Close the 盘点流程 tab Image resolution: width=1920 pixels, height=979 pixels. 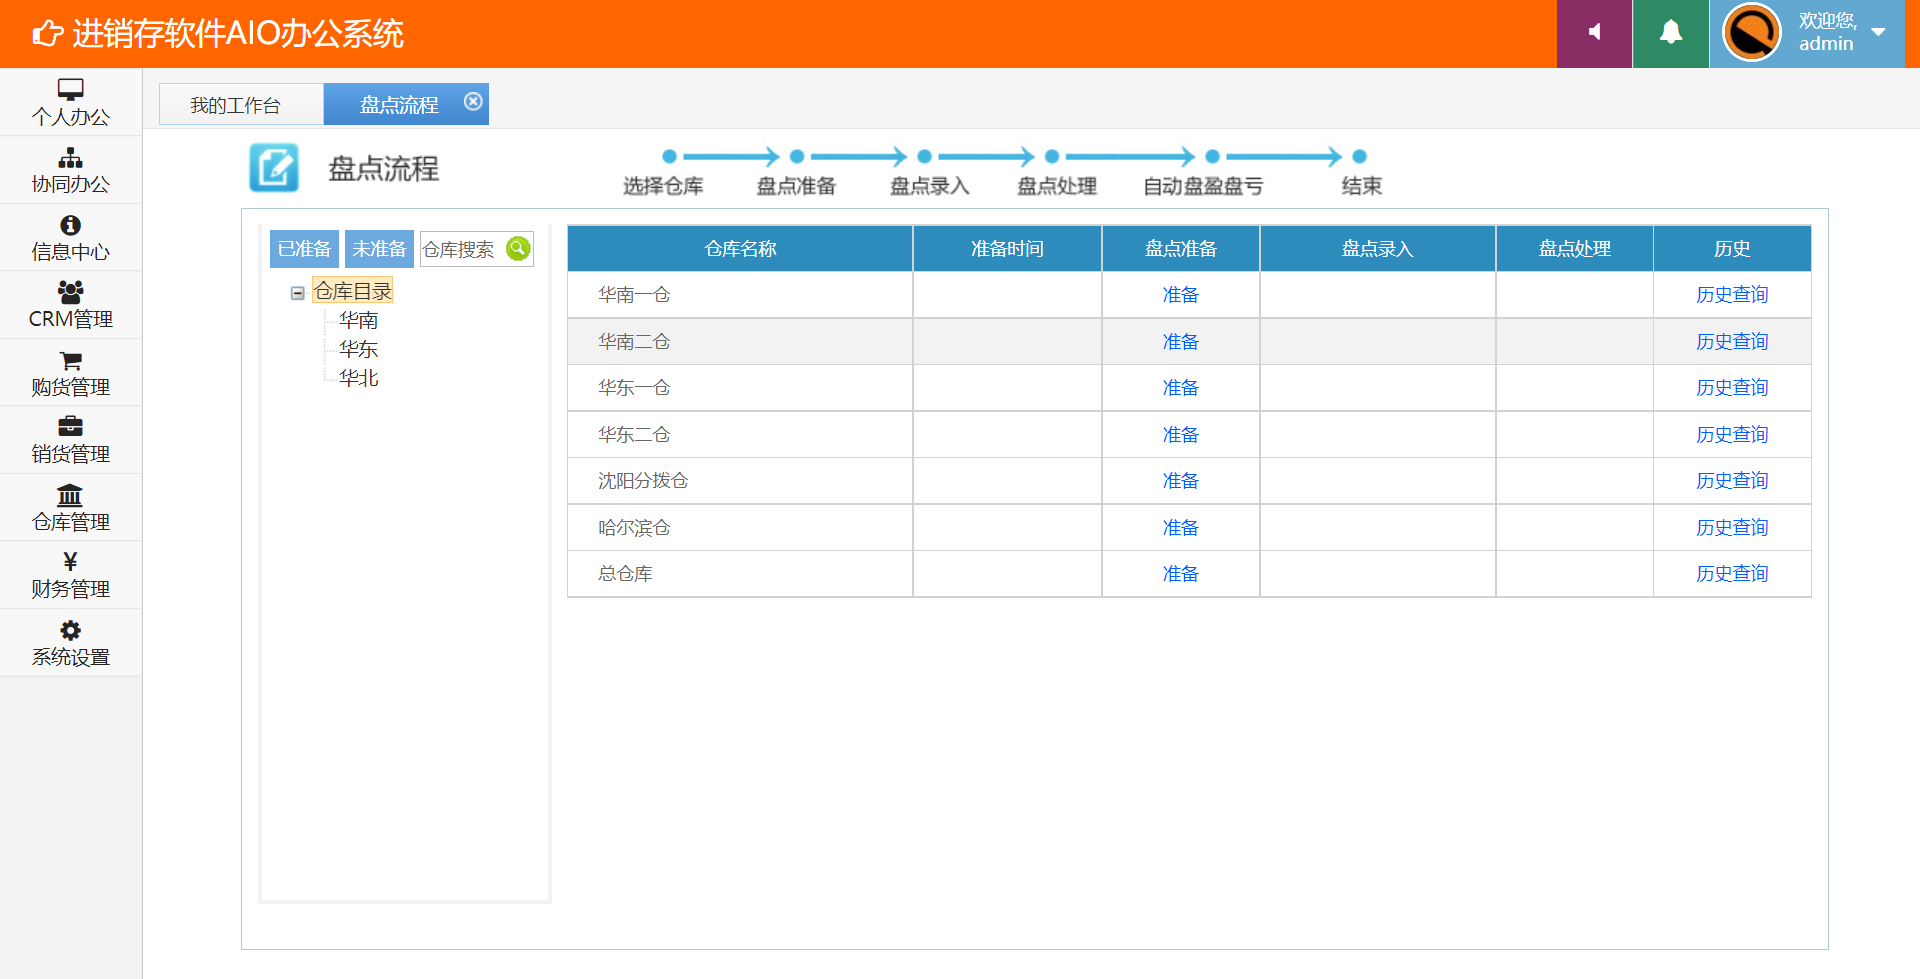tap(473, 101)
